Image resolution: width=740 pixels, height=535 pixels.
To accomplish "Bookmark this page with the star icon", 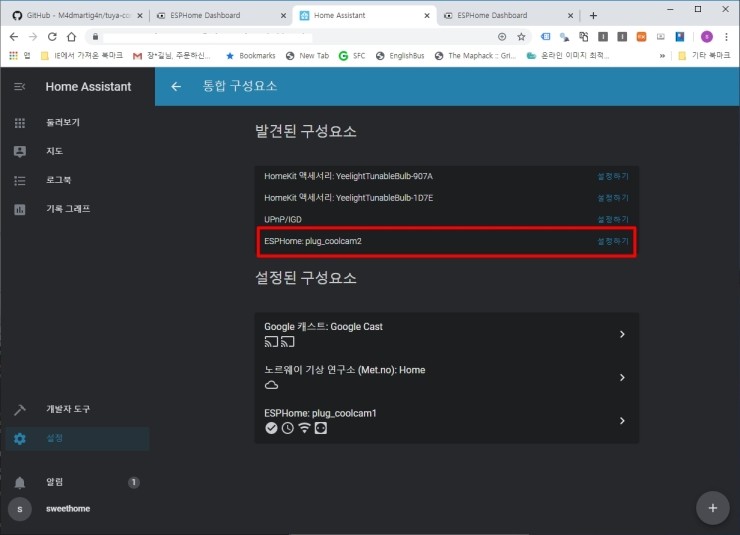I will click(x=521, y=36).
